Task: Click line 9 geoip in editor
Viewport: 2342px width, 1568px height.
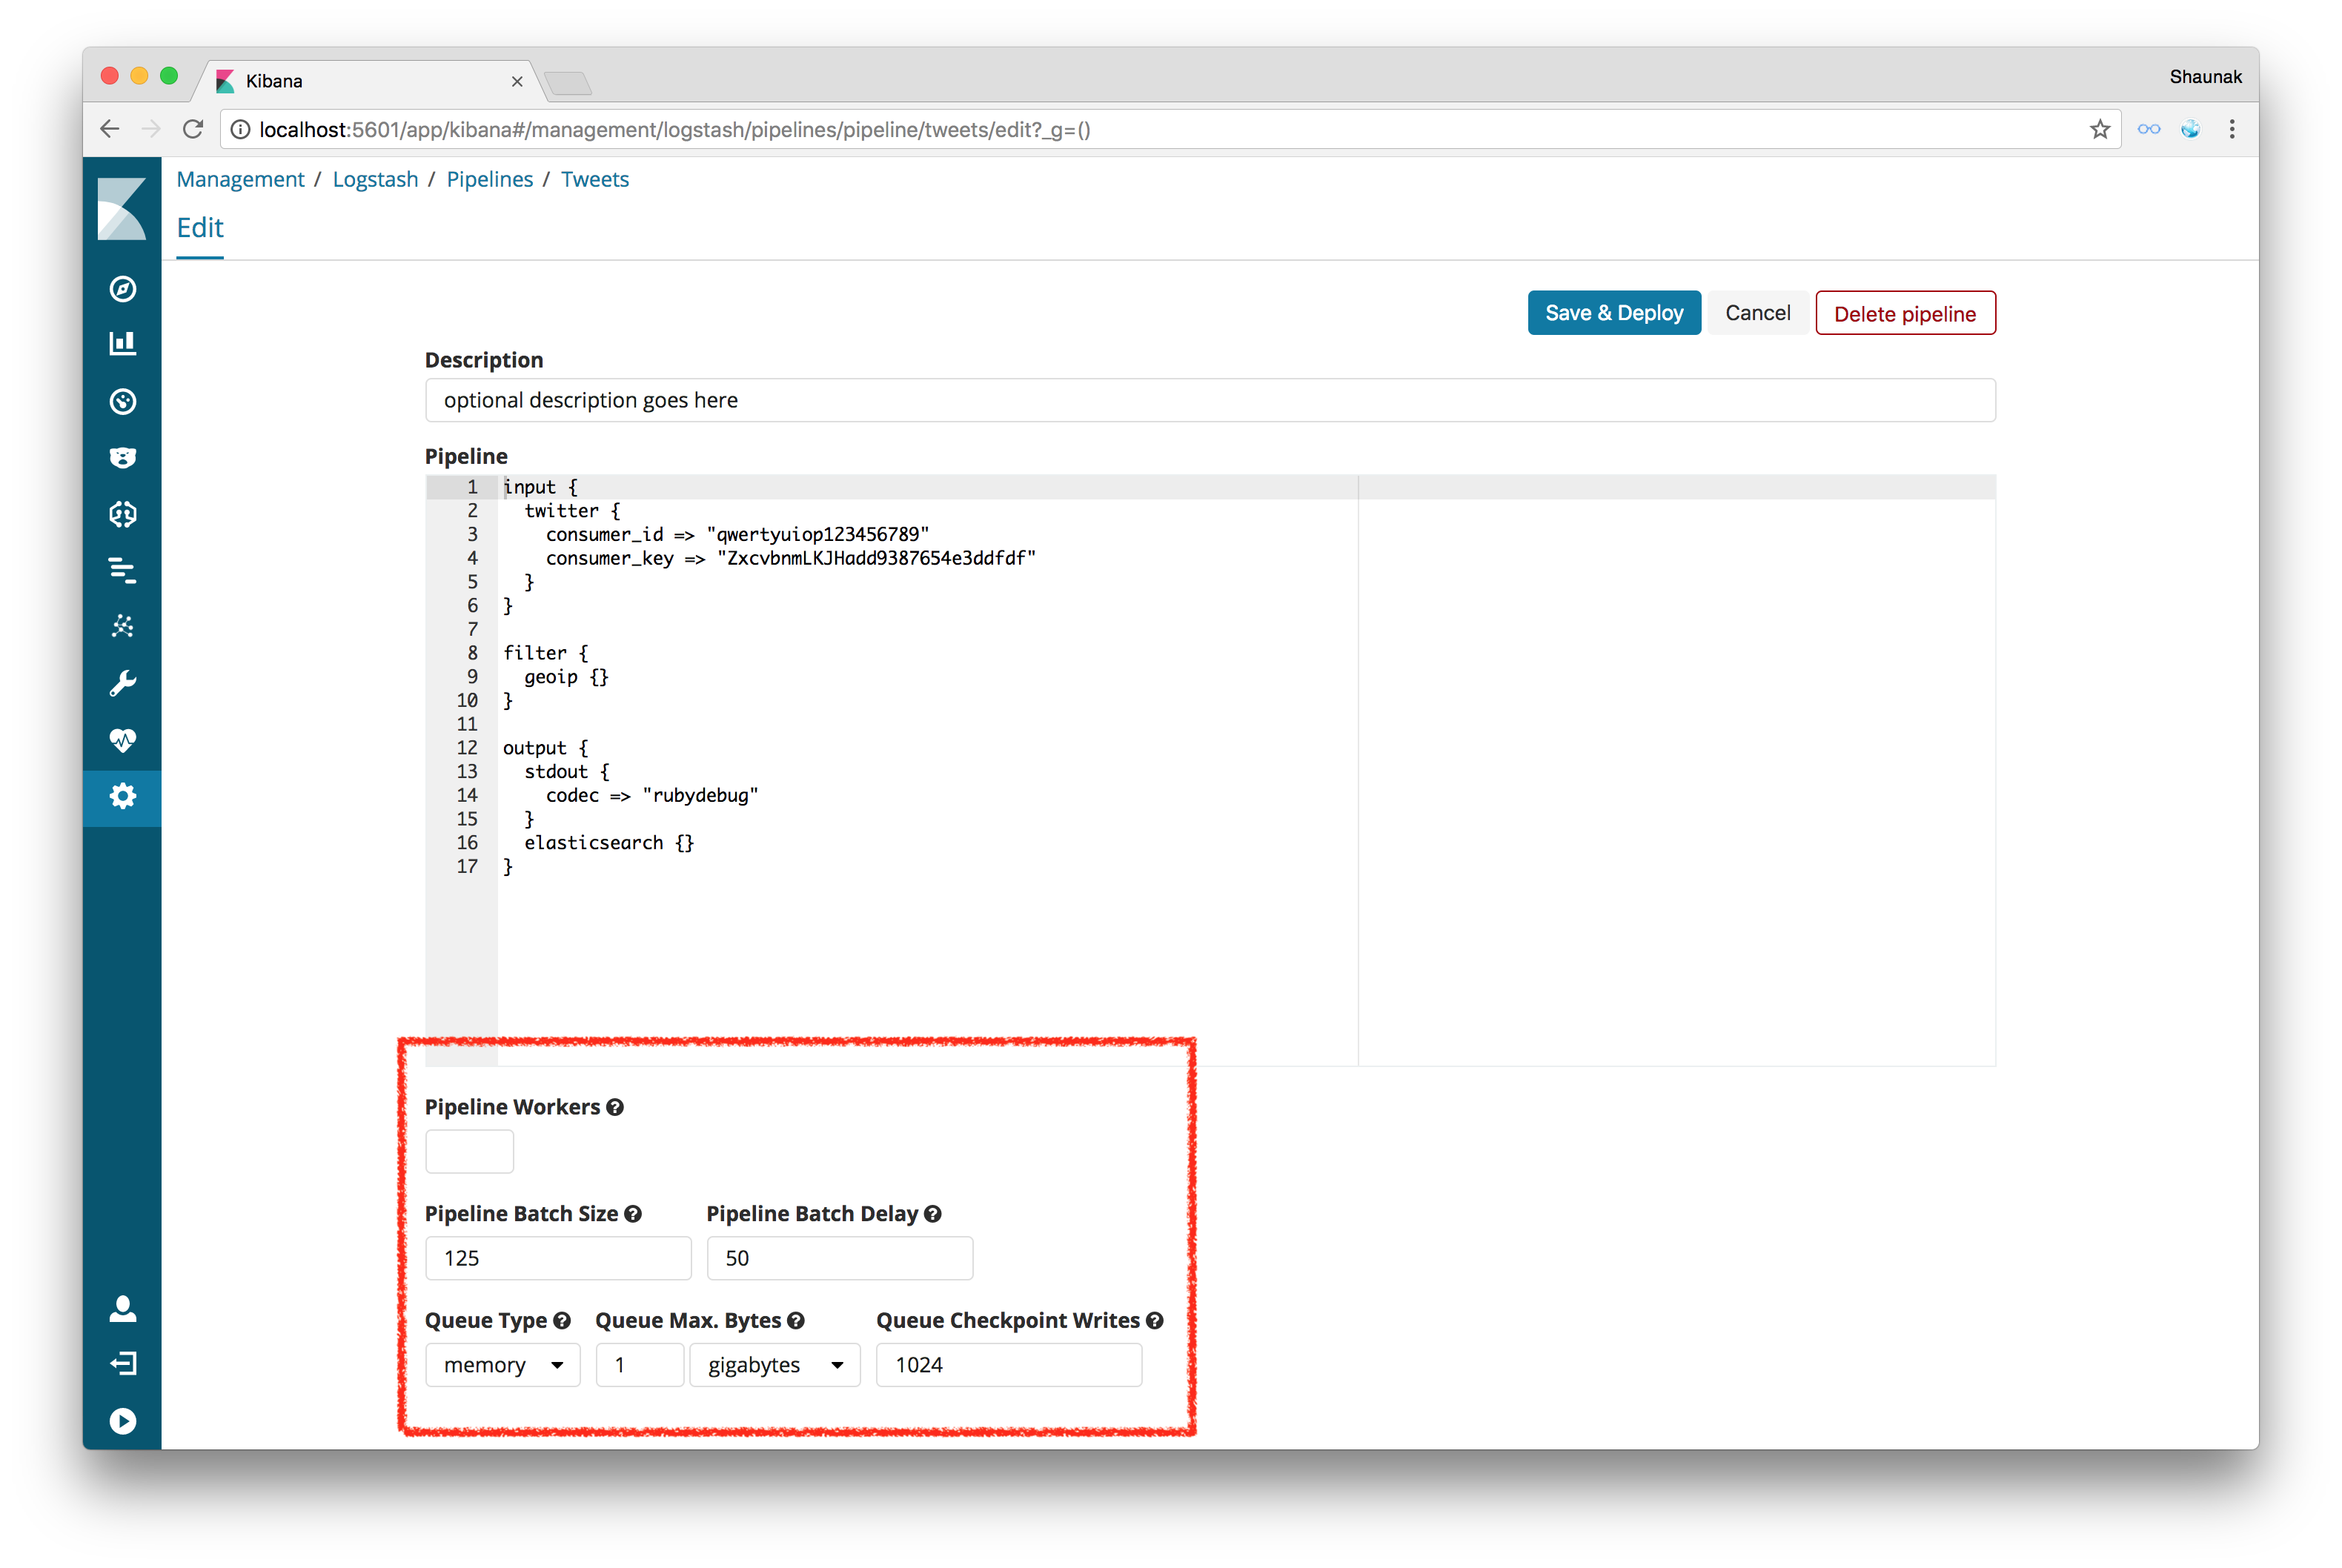Action: [566, 678]
